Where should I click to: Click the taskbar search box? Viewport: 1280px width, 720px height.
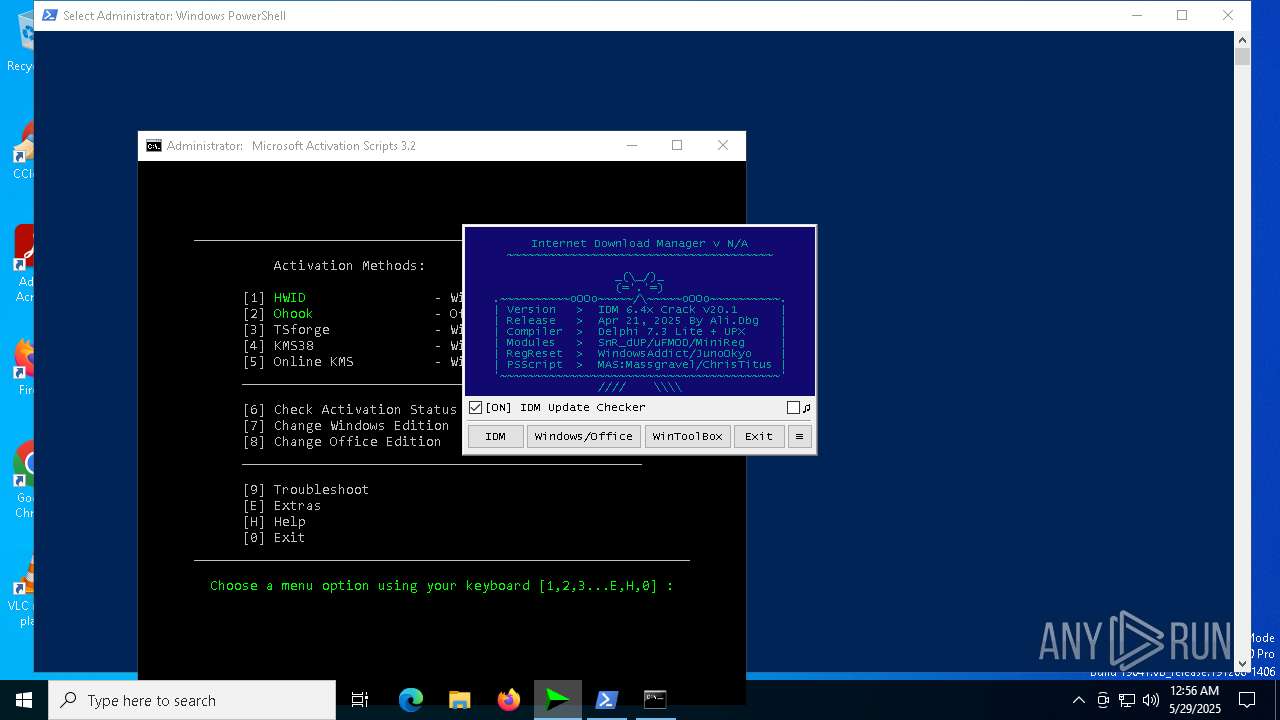(192, 700)
